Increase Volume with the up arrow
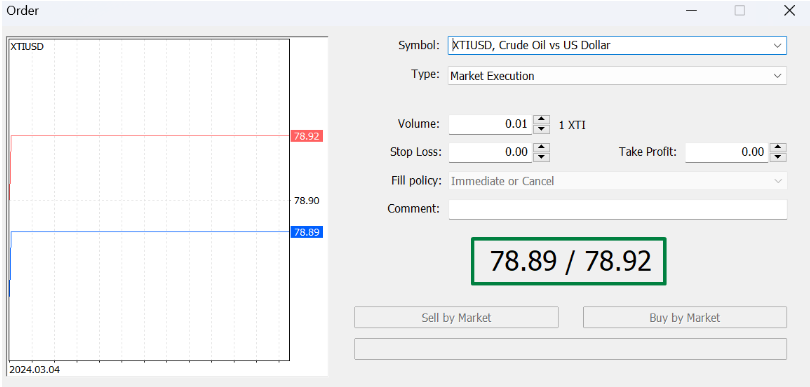This screenshot has height=387, width=810. (541, 120)
